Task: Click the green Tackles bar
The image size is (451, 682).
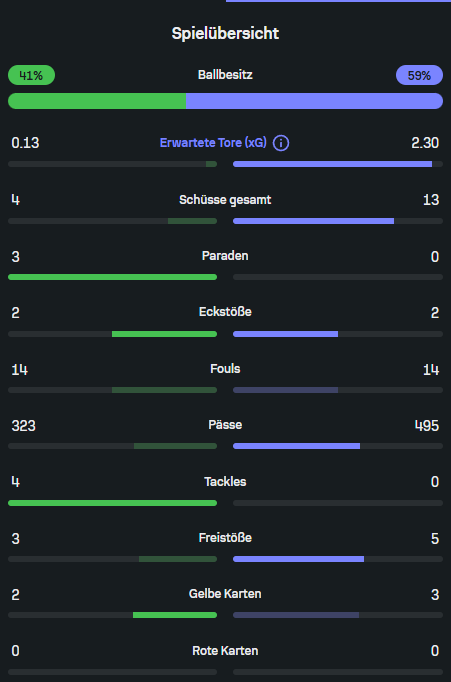Action: [112, 503]
